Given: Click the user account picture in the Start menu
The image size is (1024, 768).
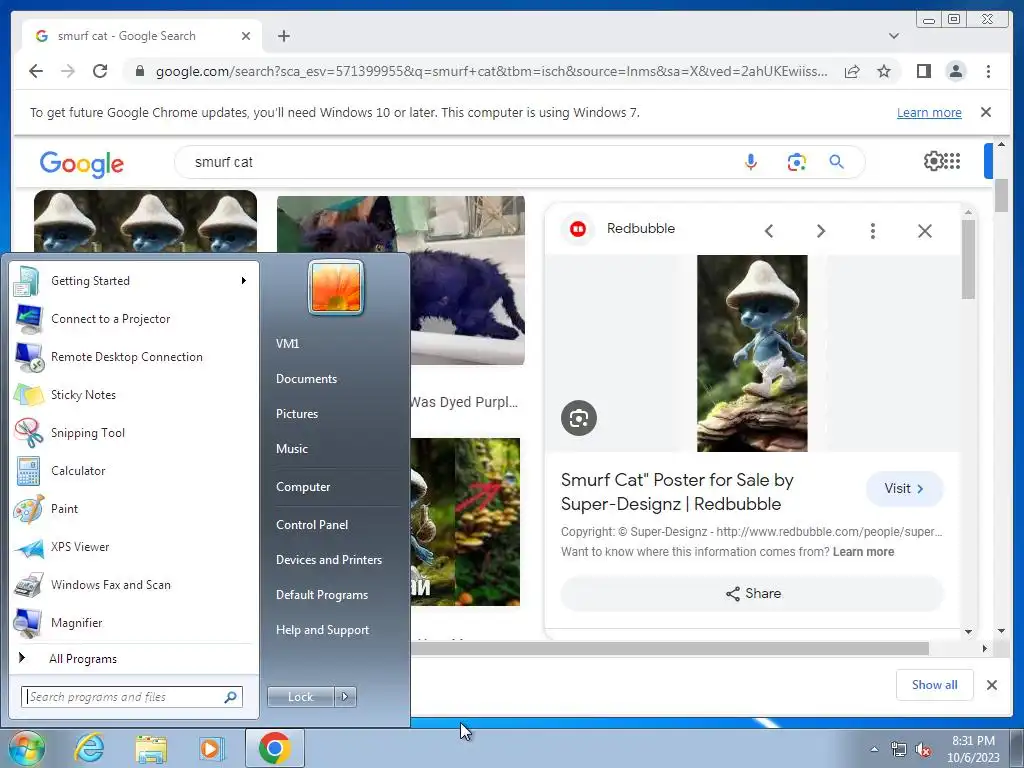Looking at the screenshot, I should (x=336, y=287).
